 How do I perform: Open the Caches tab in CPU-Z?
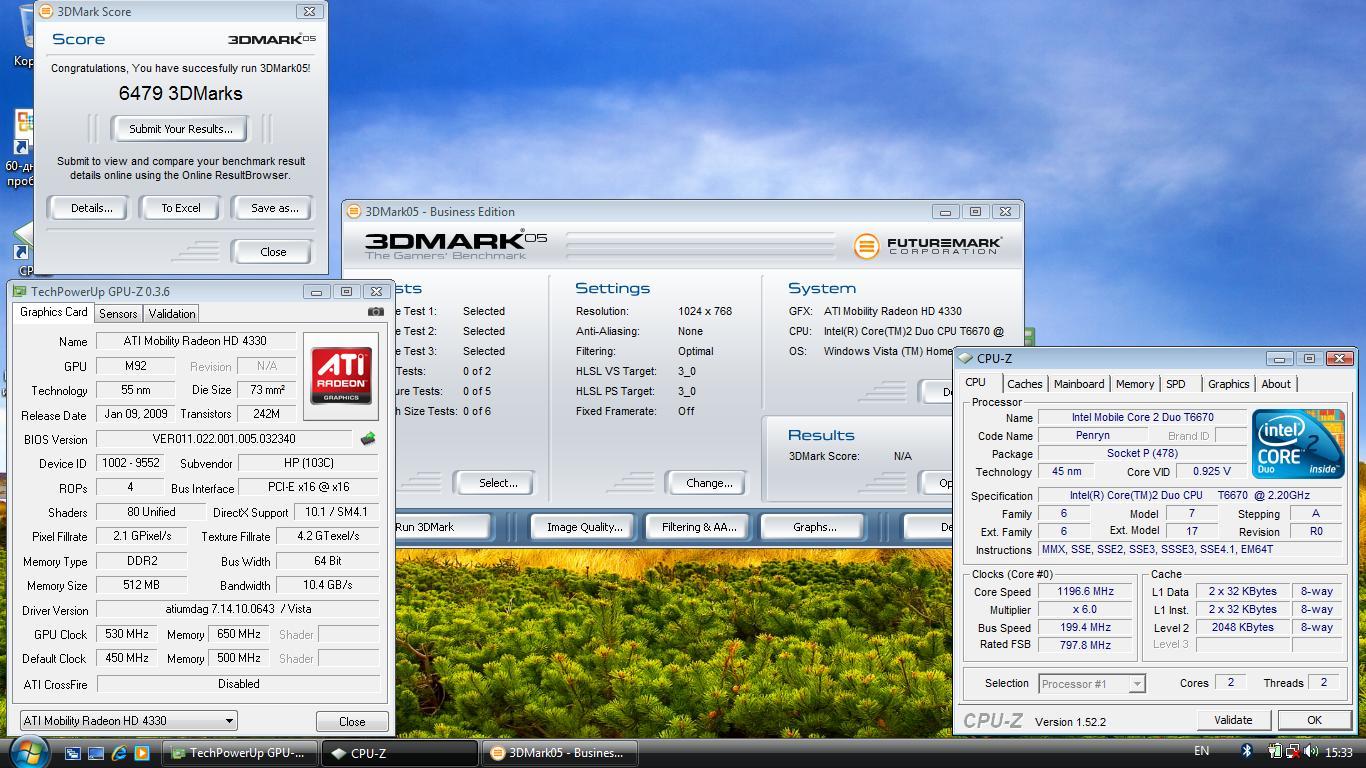(1024, 384)
